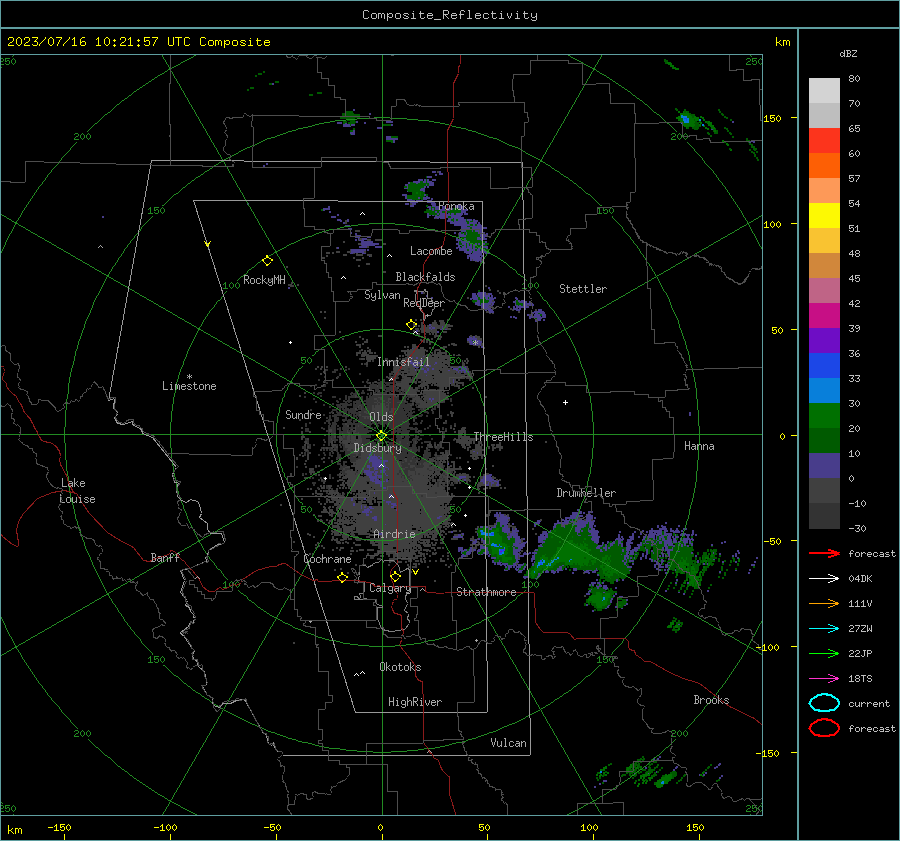
Task: Pick the slate purple 0–10 dBZ swatch
Action: 824,466
